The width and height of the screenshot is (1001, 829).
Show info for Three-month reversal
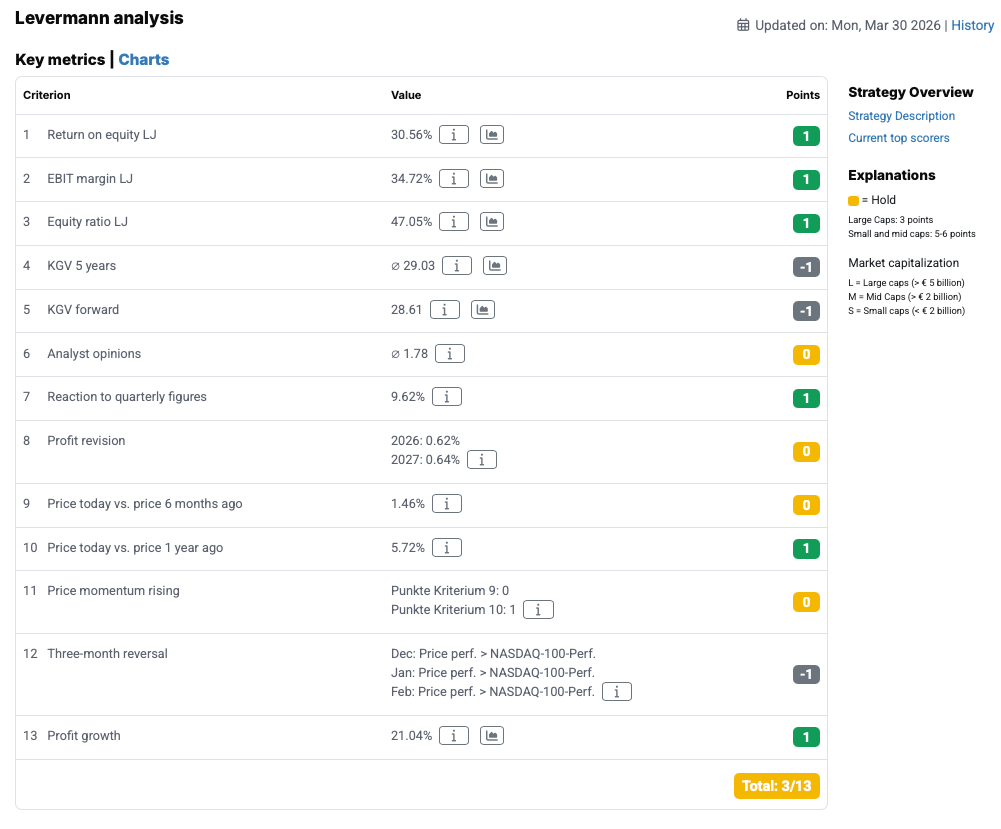tap(617, 691)
